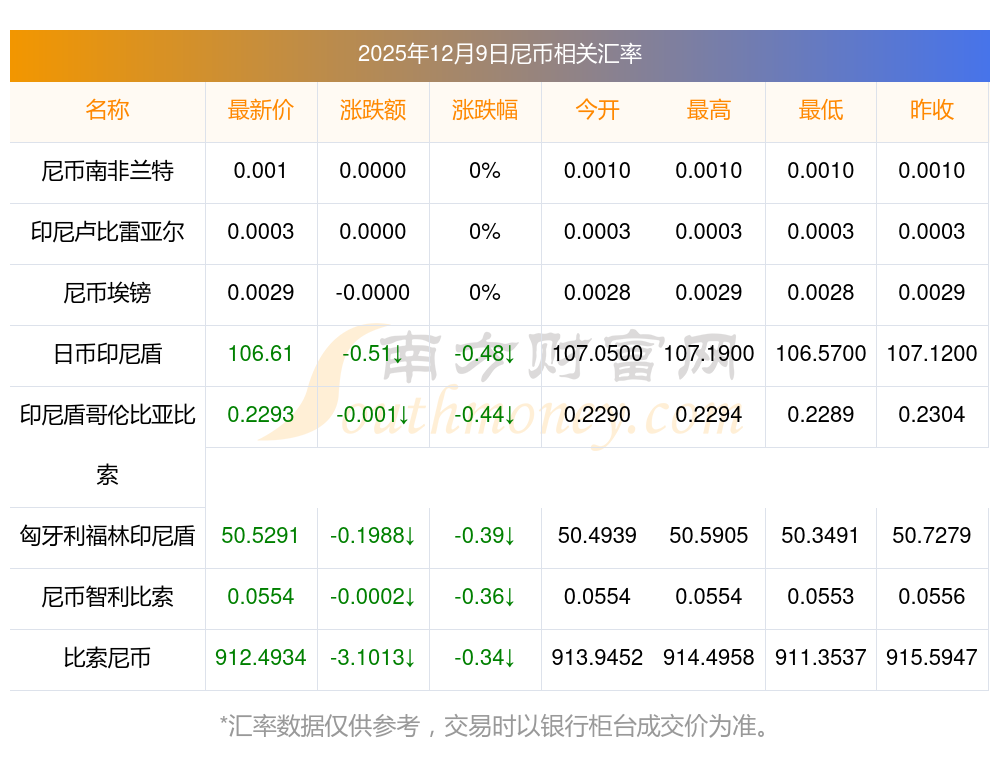Click the 最高 column header
This screenshot has width=1000, height=757.
point(708,110)
